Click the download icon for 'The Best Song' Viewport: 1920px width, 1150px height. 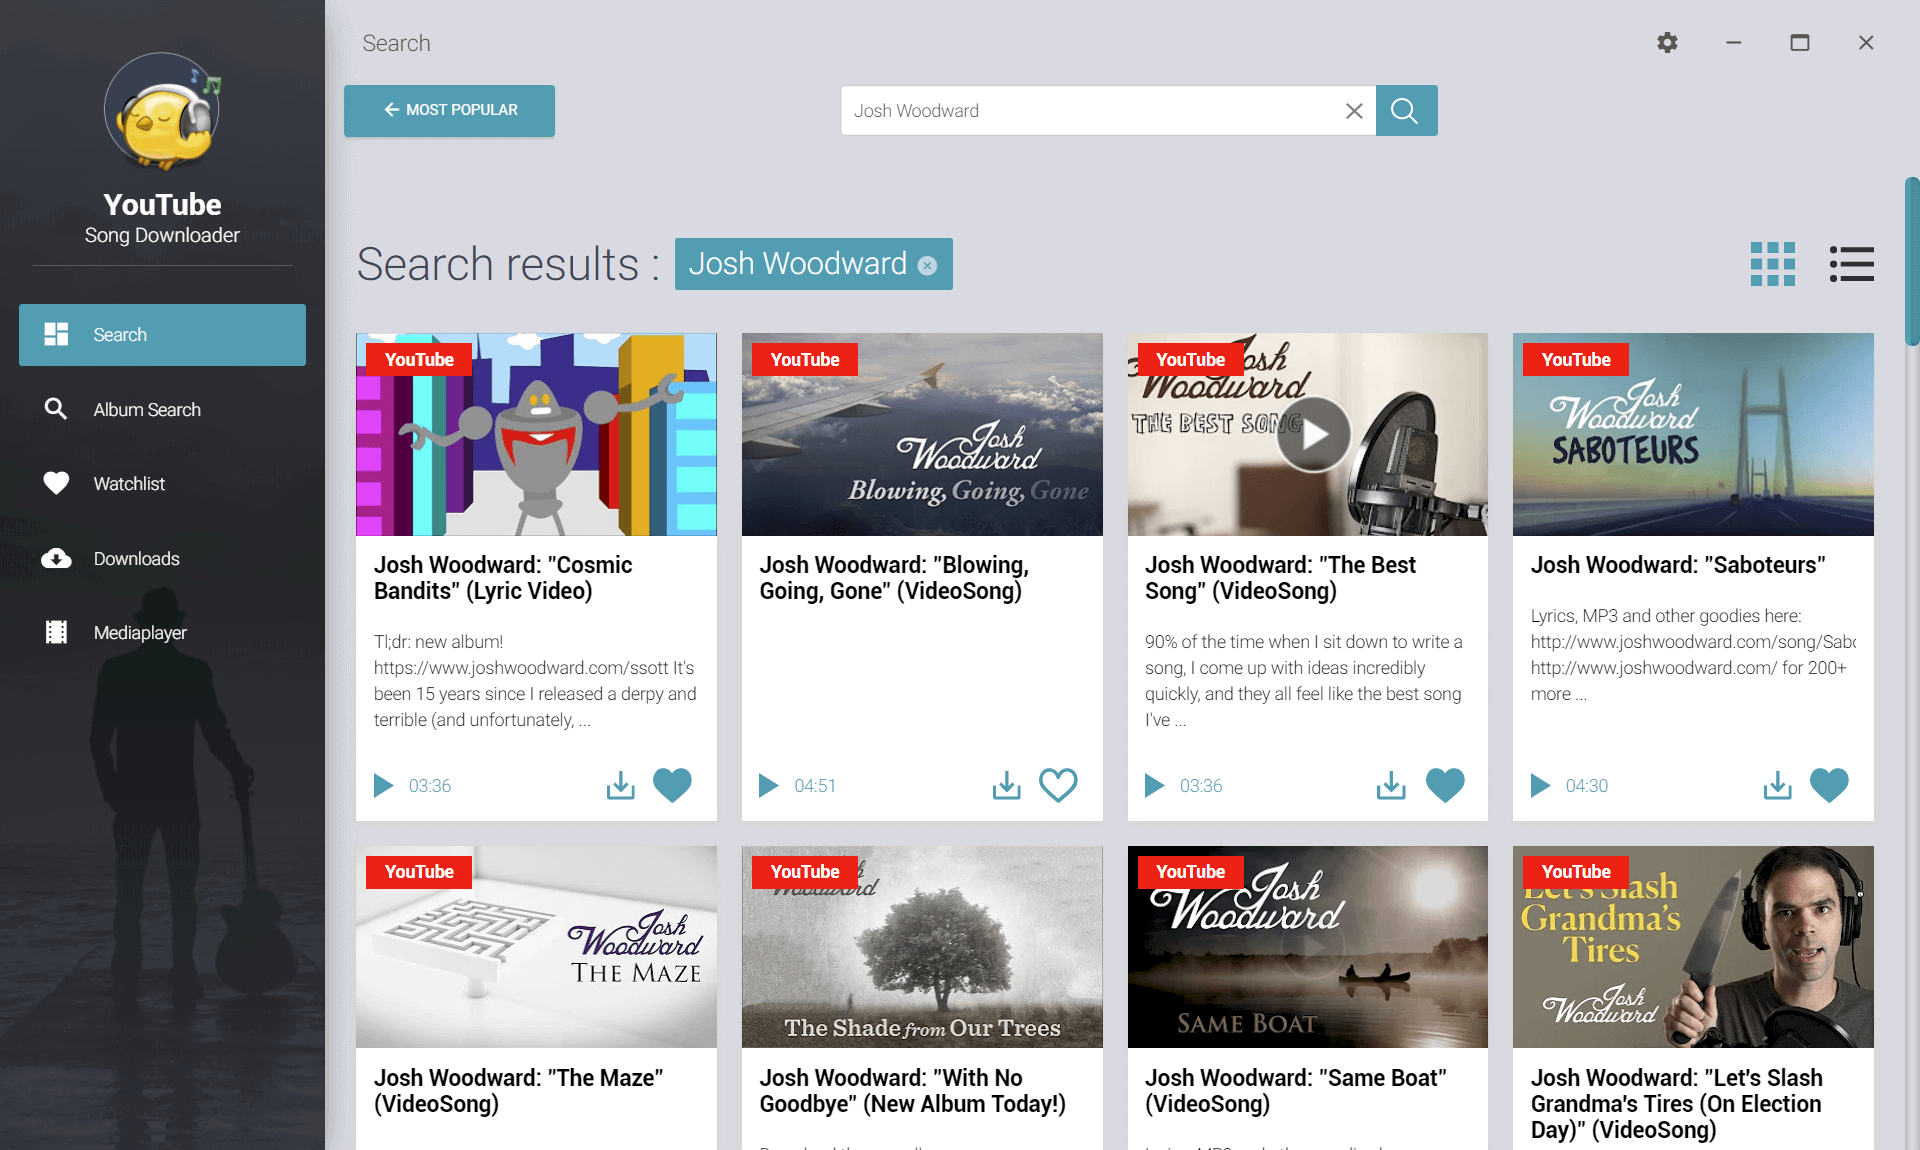pos(1390,784)
